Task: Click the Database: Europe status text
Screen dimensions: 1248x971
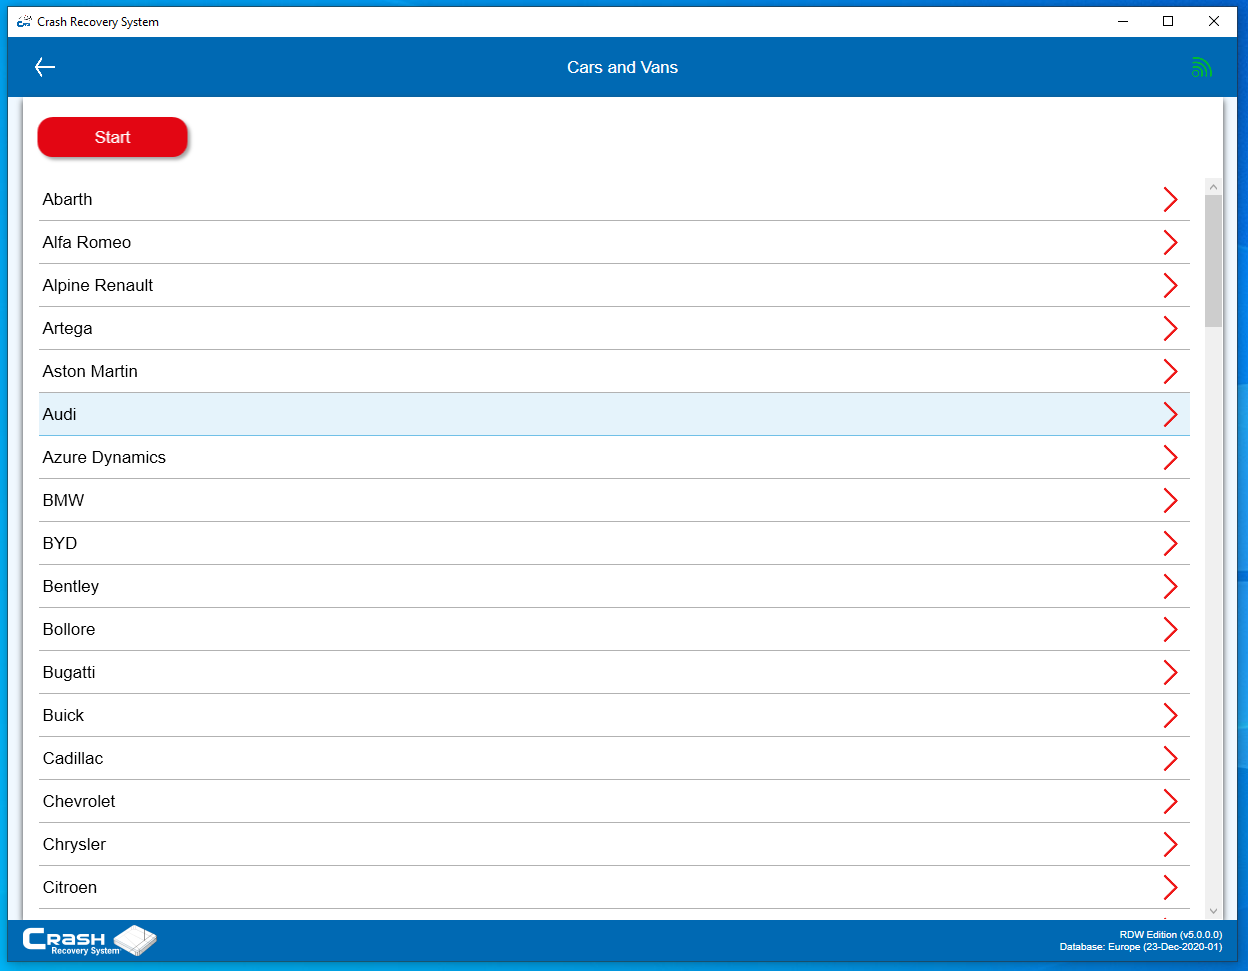Action: point(1141,947)
